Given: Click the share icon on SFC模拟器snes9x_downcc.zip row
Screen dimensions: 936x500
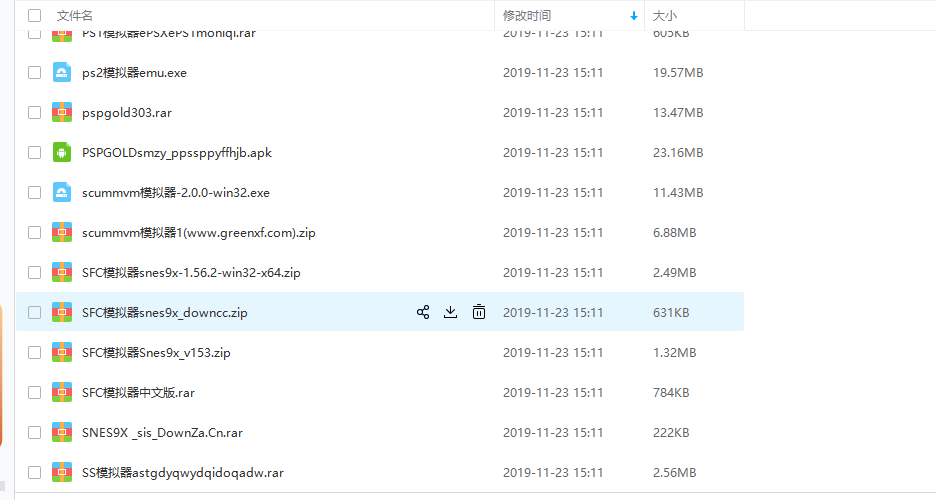Looking at the screenshot, I should tap(423, 312).
